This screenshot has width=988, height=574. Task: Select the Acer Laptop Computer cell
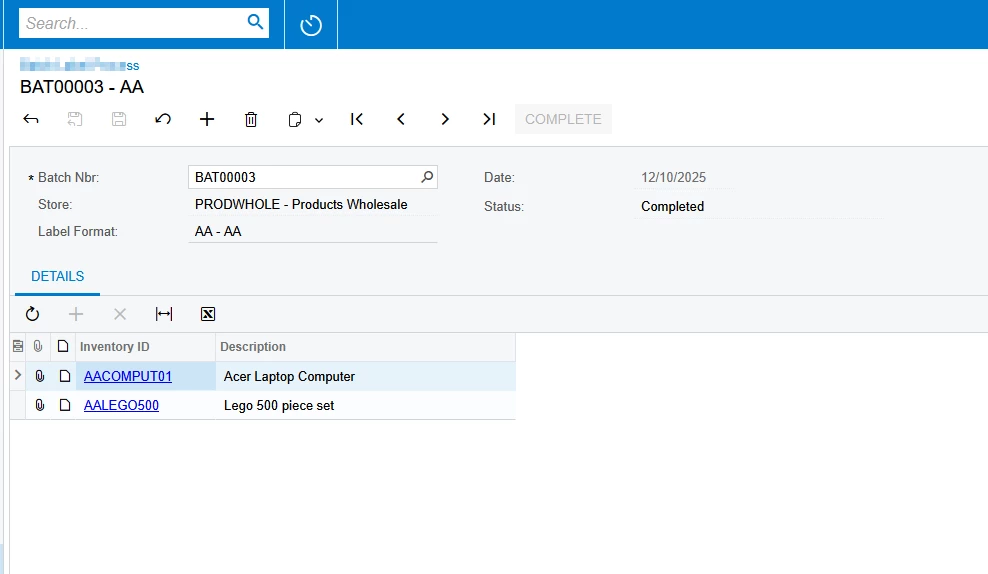[365, 376]
